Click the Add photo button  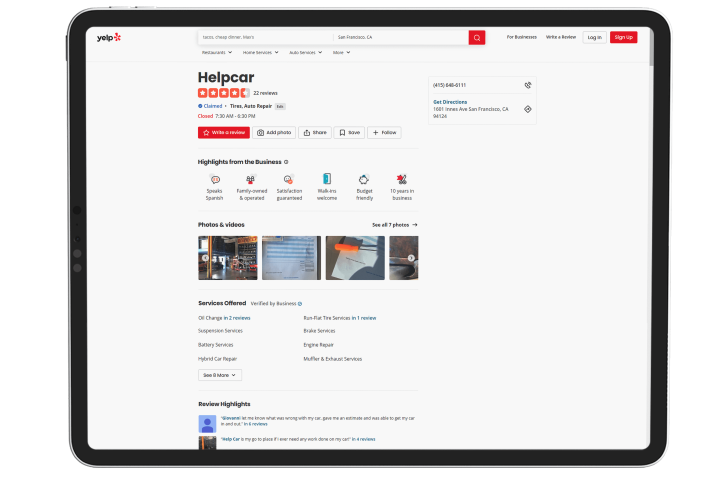274,133
